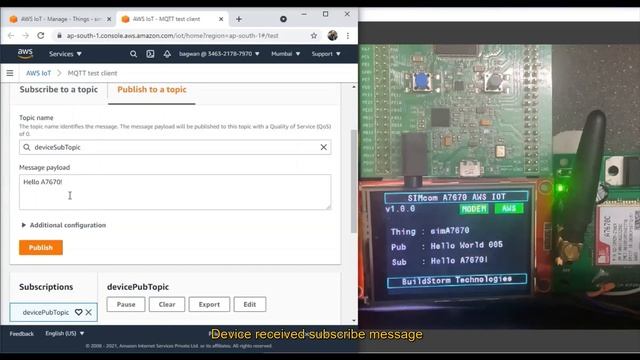
Task: Open the Mumbai region dropdown
Action: coord(286,54)
